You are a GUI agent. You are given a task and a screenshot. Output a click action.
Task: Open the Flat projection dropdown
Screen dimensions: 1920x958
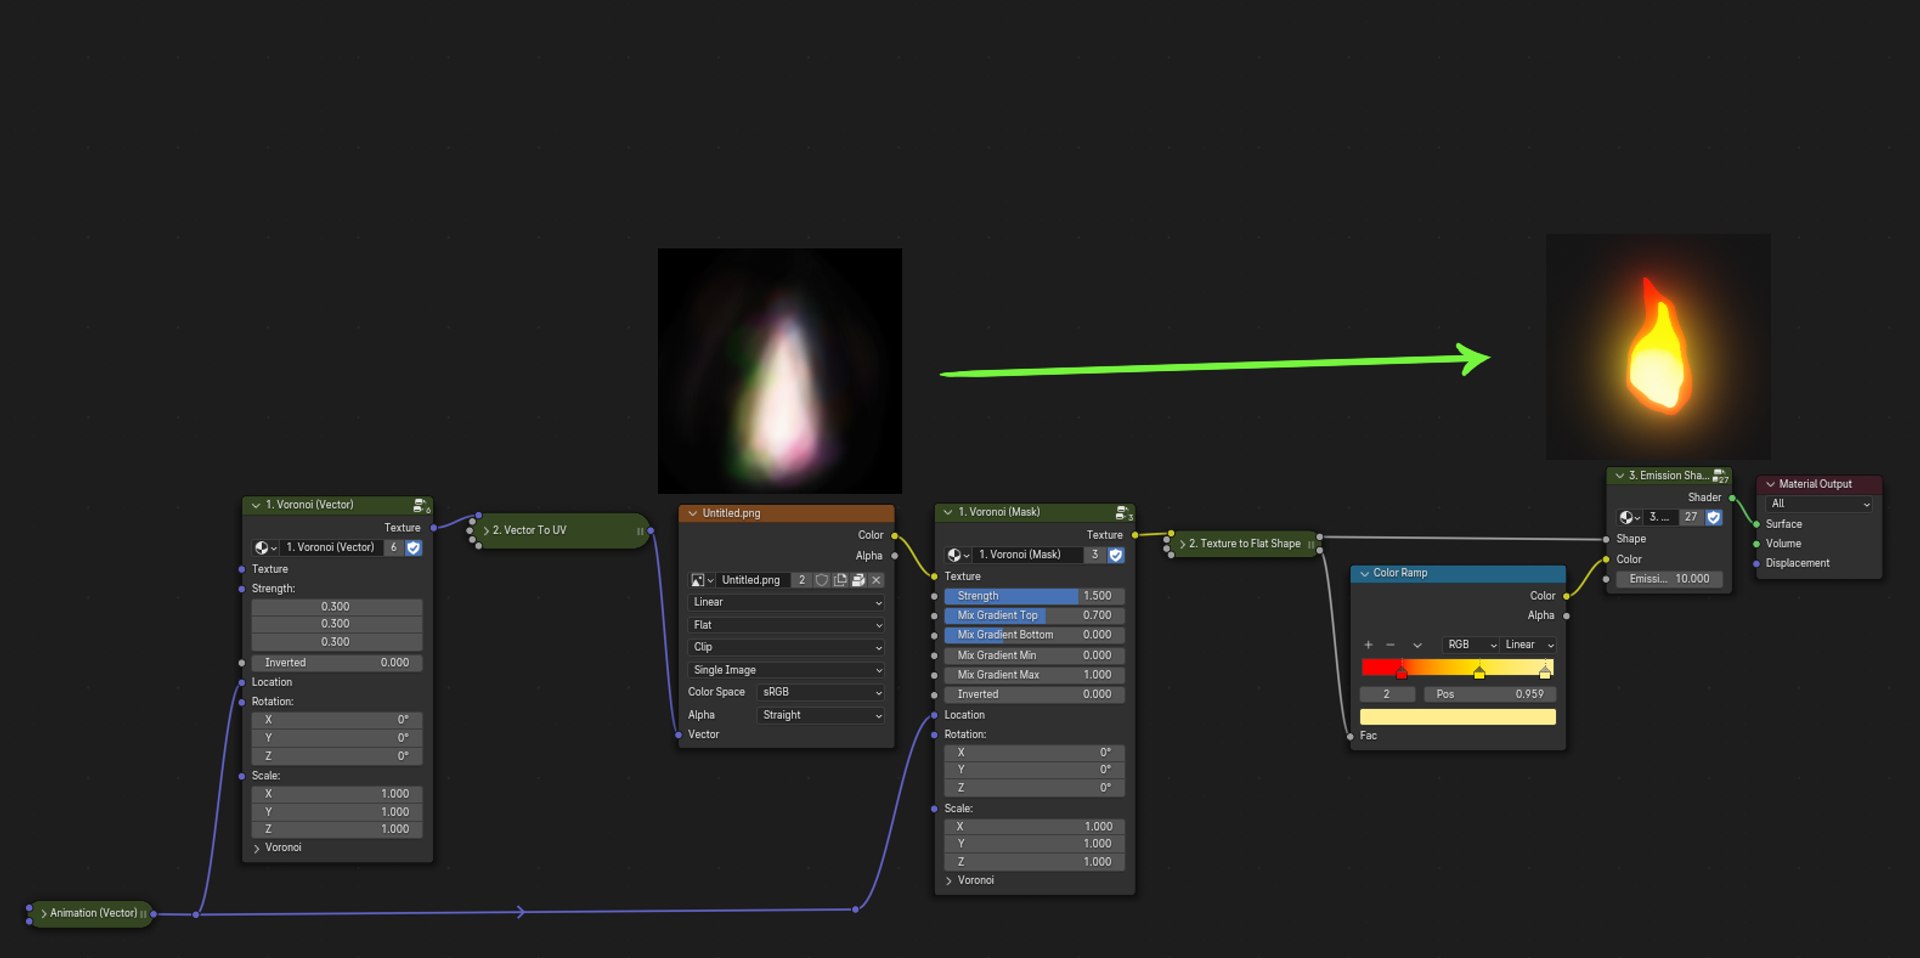[786, 625]
